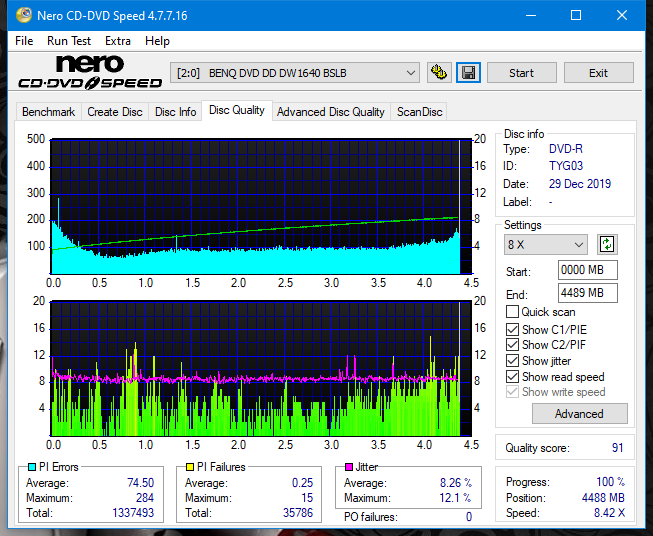The width and height of the screenshot is (653, 536).
Task: Close the Nero CD-DVD Speed window
Action: 622,15
